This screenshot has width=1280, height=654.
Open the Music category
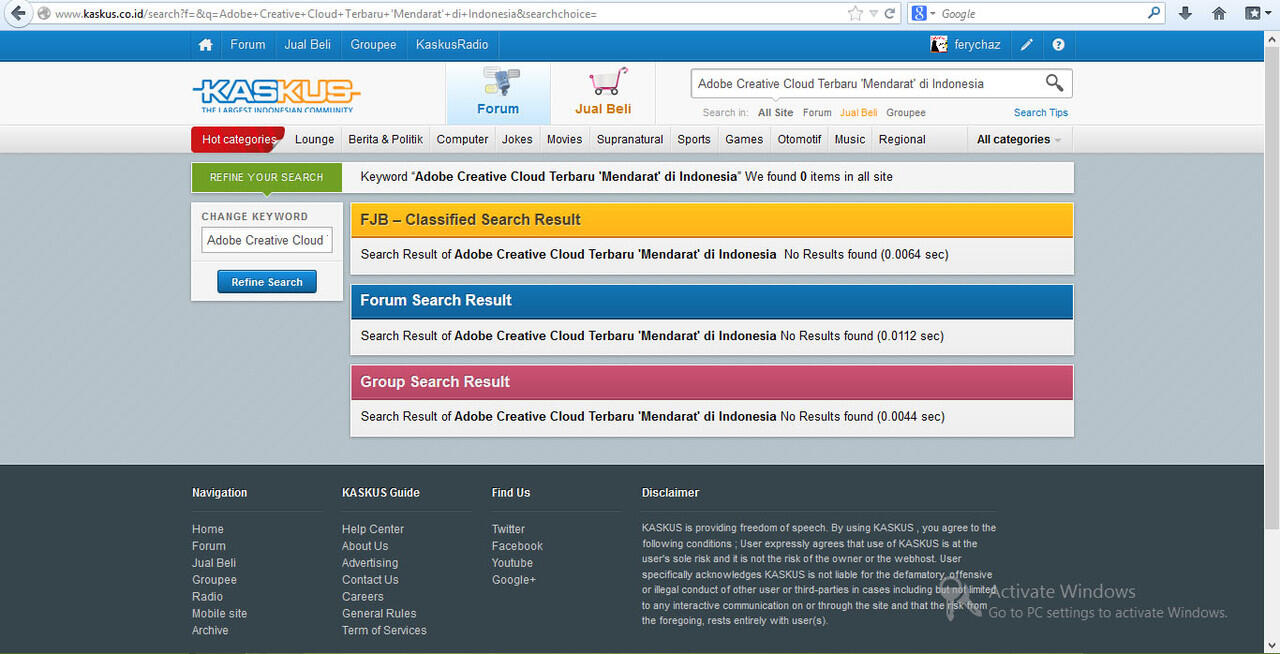850,140
